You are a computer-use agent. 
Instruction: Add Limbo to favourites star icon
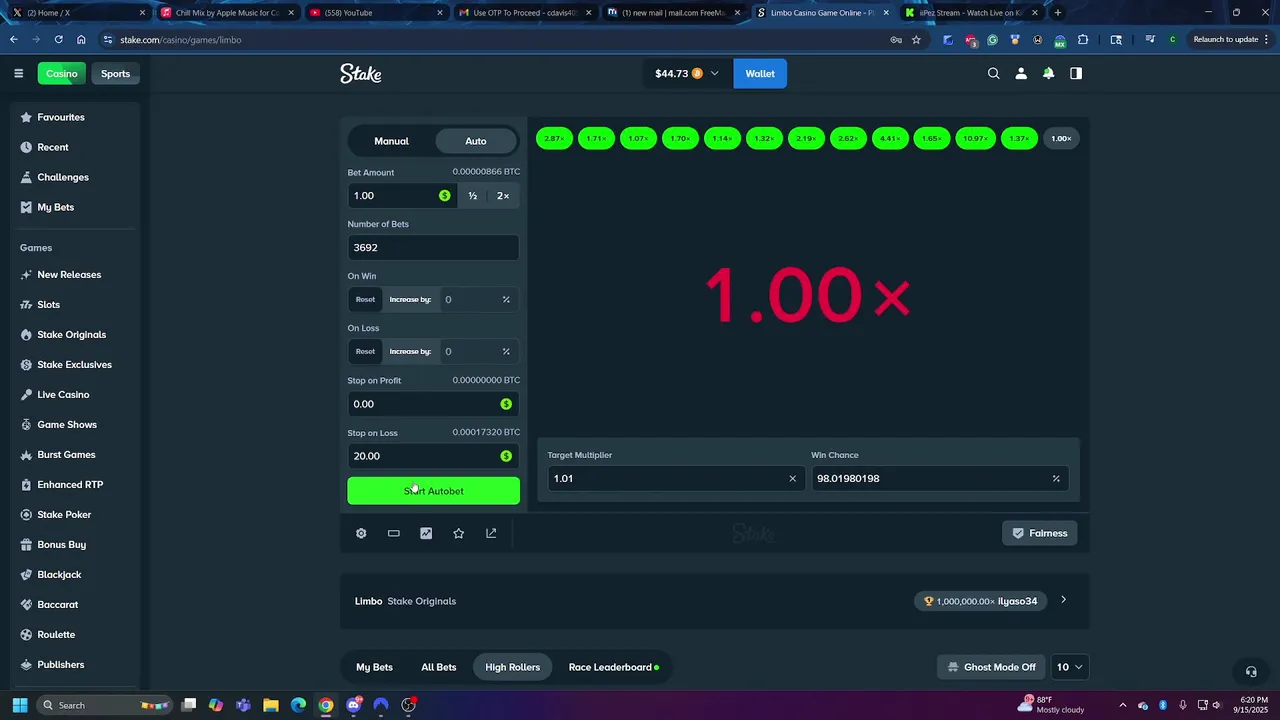tap(458, 533)
